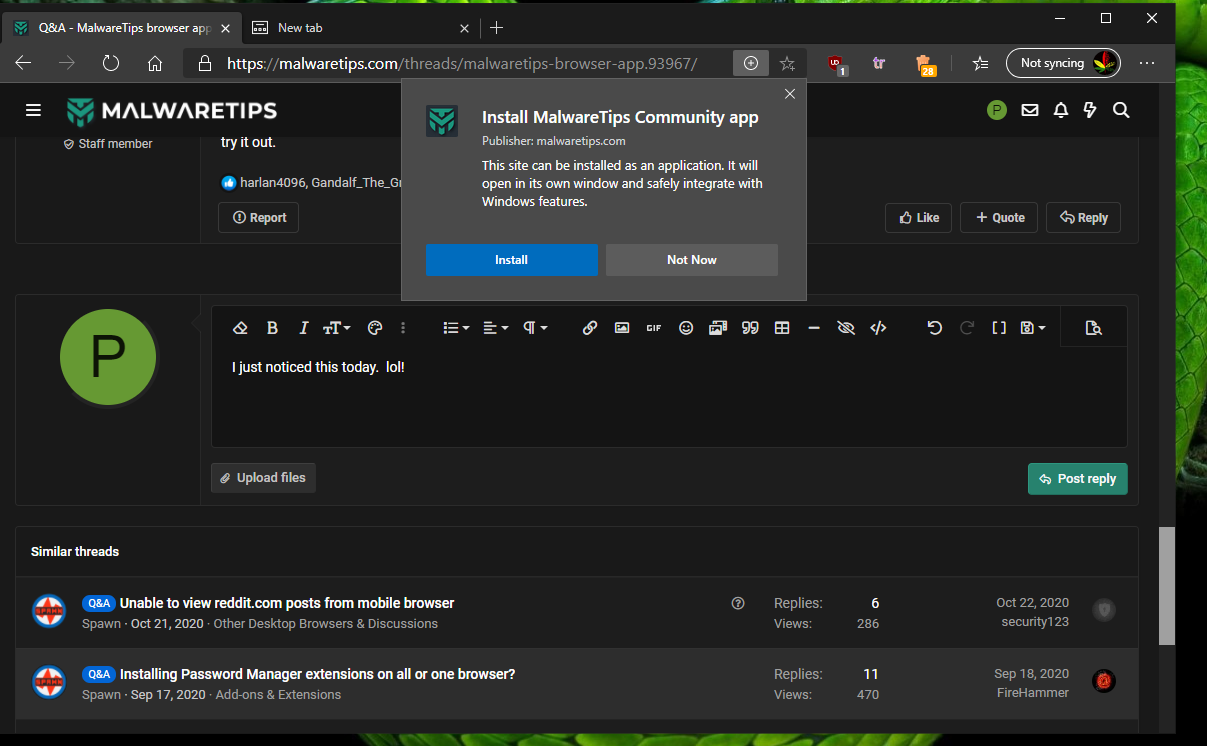Viewport: 1207px width, 746px height.
Task: Open the text color palette
Action: click(375, 328)
